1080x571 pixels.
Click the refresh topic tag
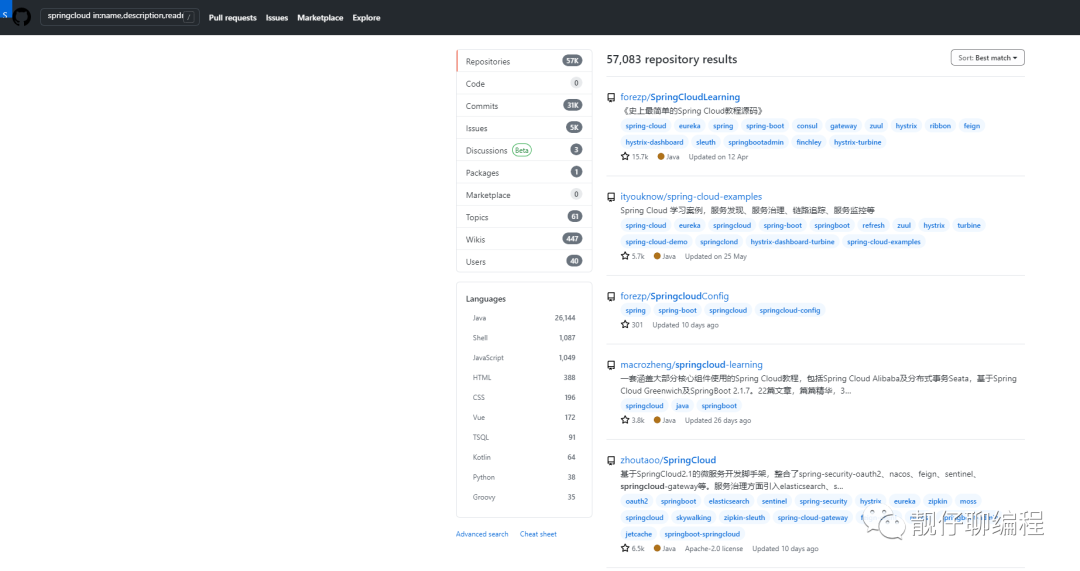tap(873, 225)
